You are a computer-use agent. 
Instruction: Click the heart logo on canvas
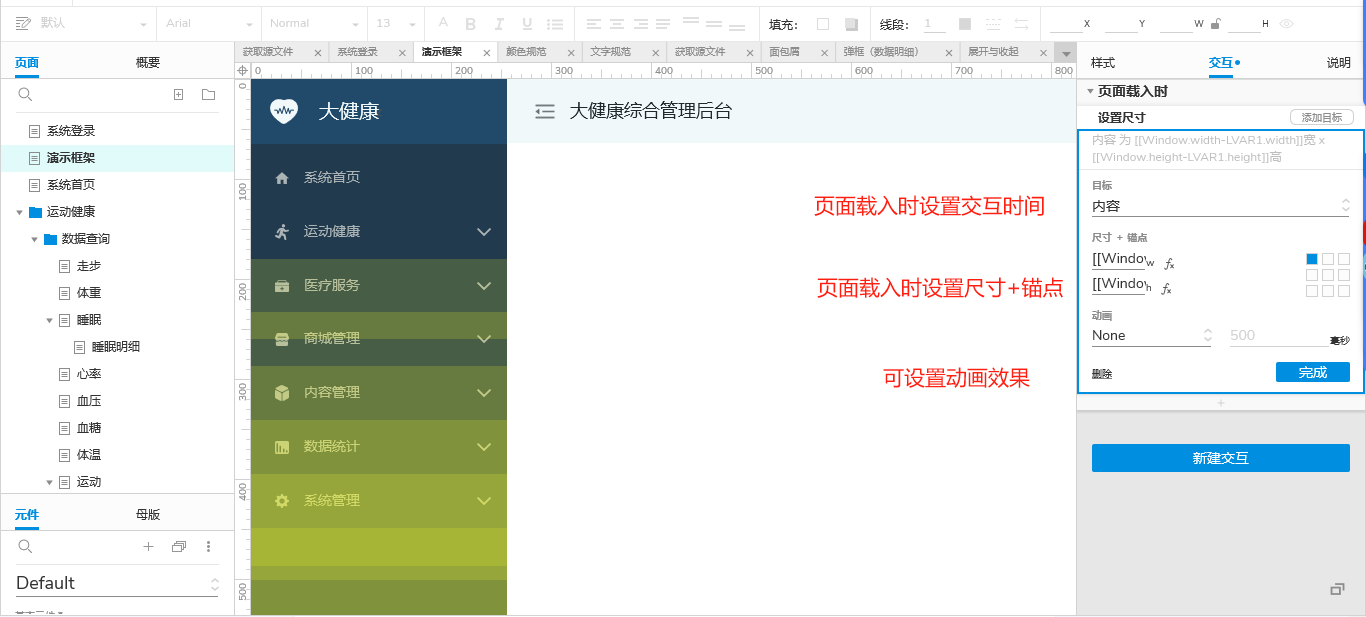coord(284,111)
